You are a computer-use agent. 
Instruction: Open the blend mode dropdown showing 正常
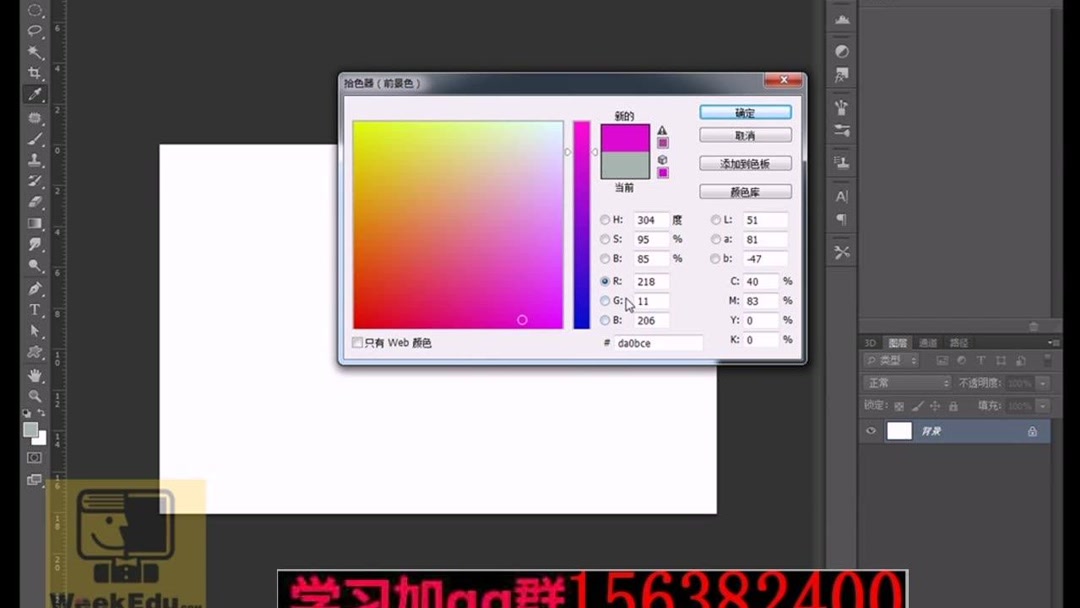click(x=905, y=382)
